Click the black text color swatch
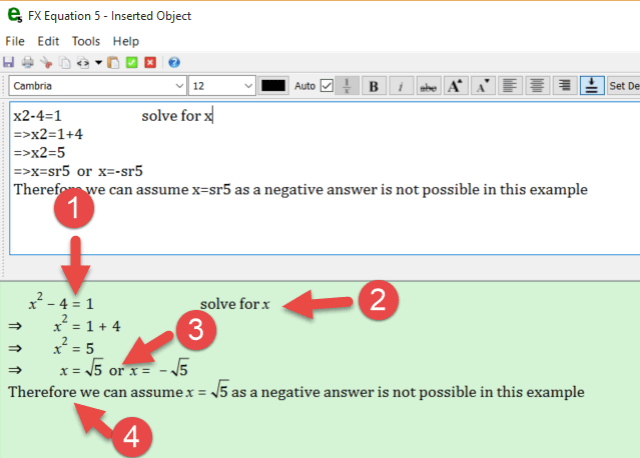 click(x=274, y=86)
